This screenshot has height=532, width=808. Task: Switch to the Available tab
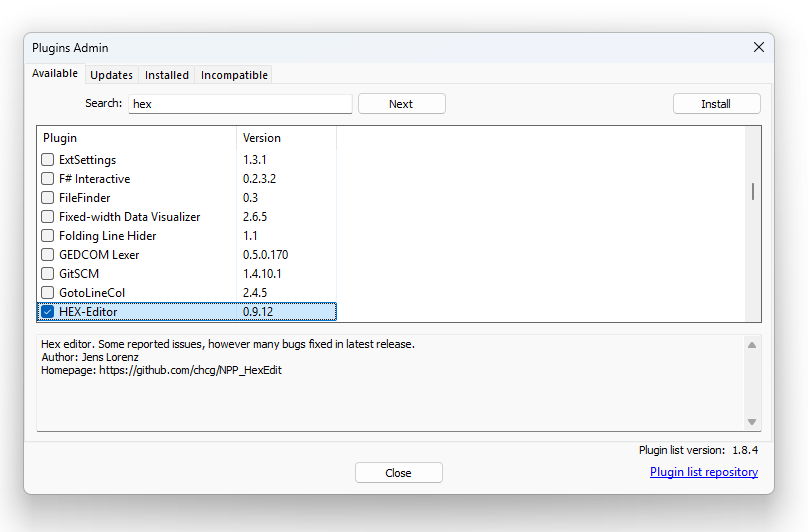[x=55, y=73]
